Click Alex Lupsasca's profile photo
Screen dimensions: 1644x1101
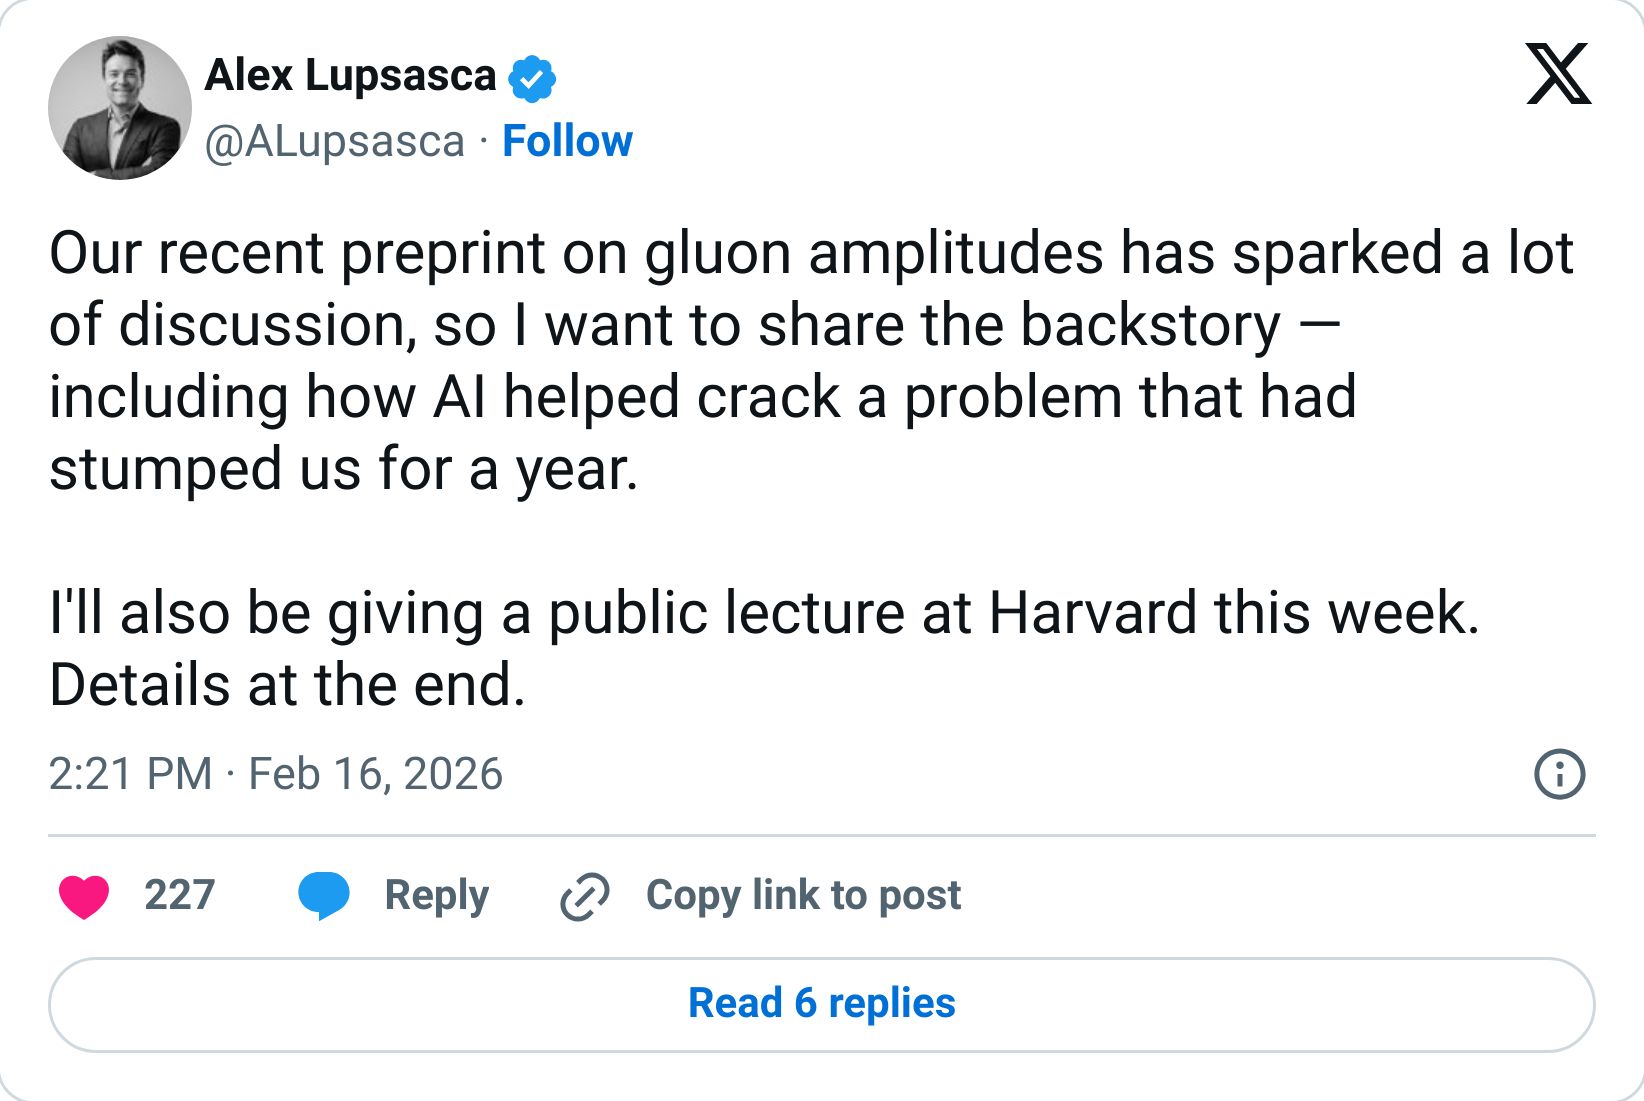120,108
